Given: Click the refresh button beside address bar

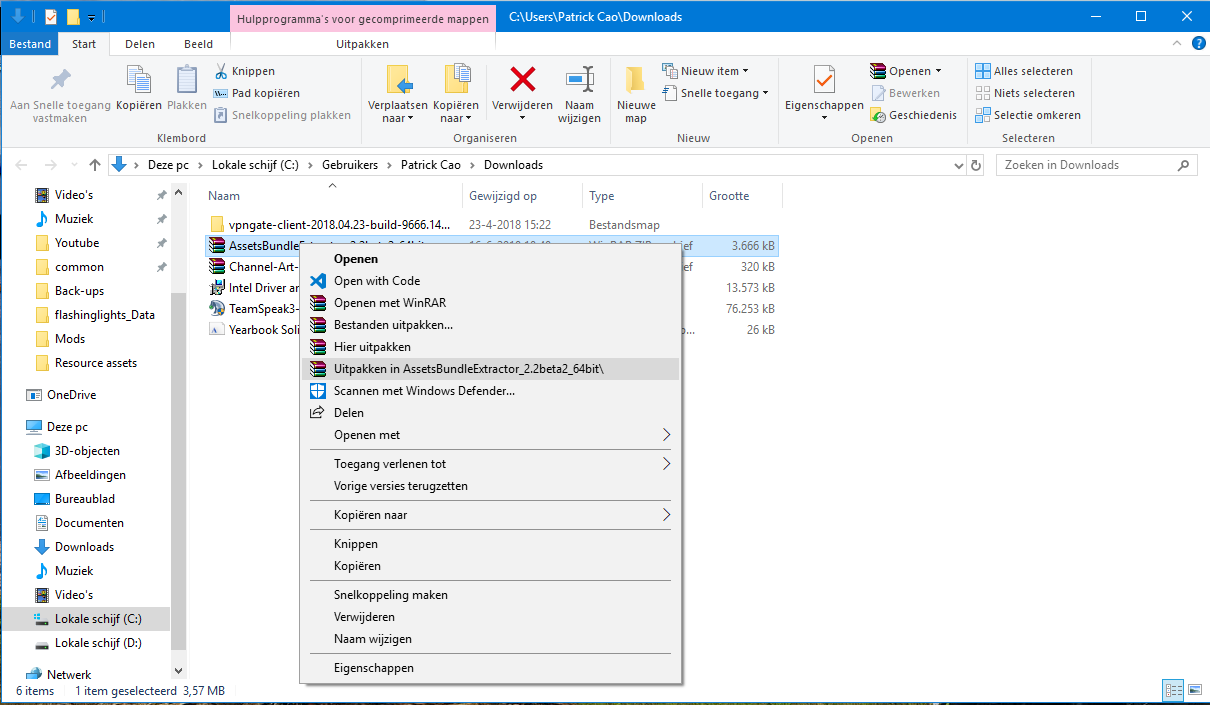Looking at the screenshot, I should tap(976, 165).
